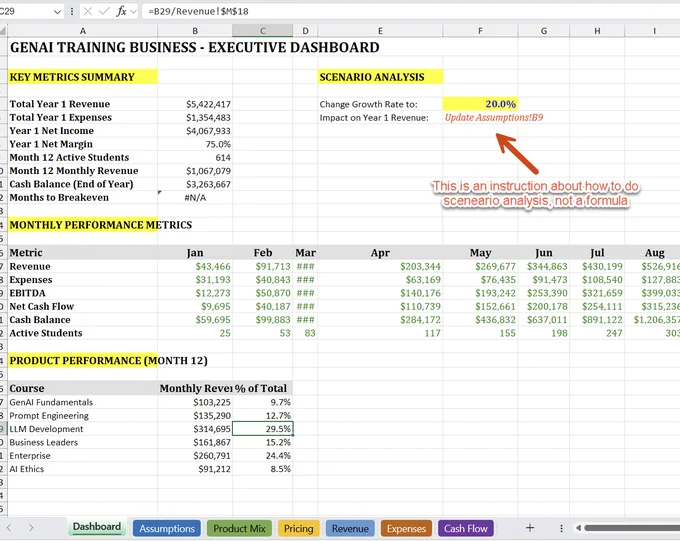Click 'Change Growth Rate to:' label cell

[x=380, y=104]
